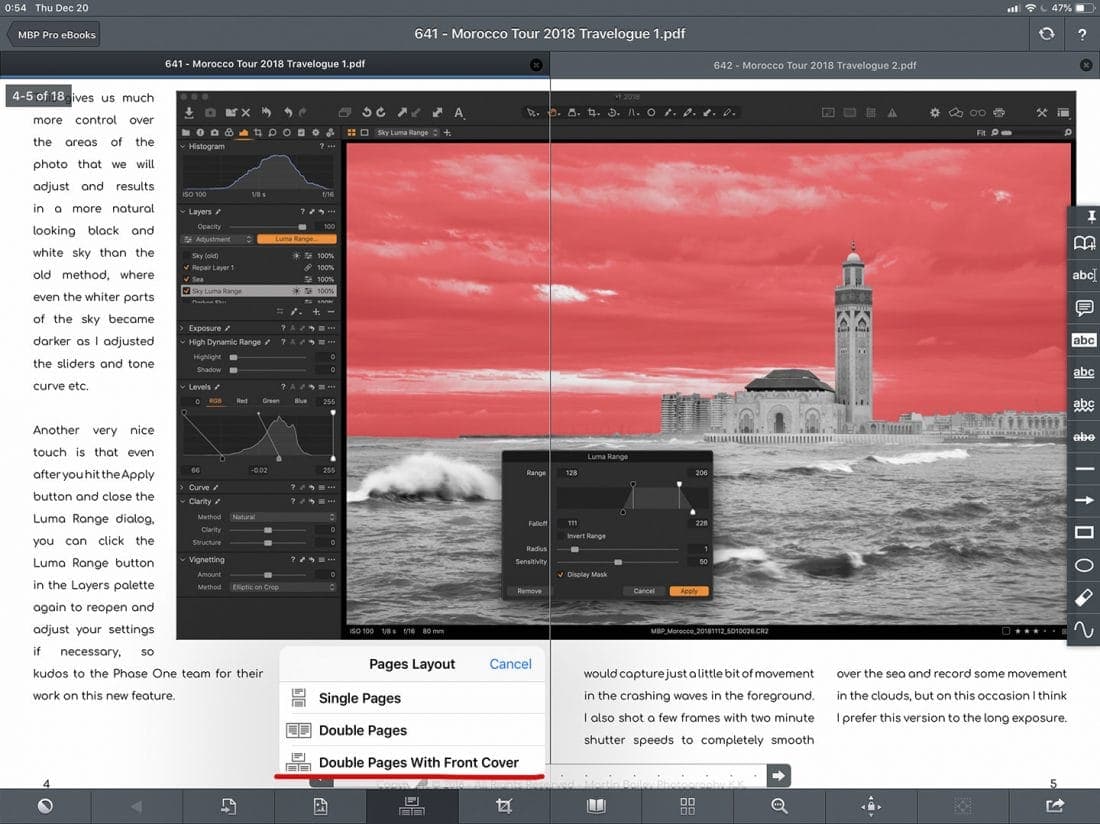Choose Double Pages With Front Cover
Viewport: 1100px width, 824px height.
(x=418, y=762)
